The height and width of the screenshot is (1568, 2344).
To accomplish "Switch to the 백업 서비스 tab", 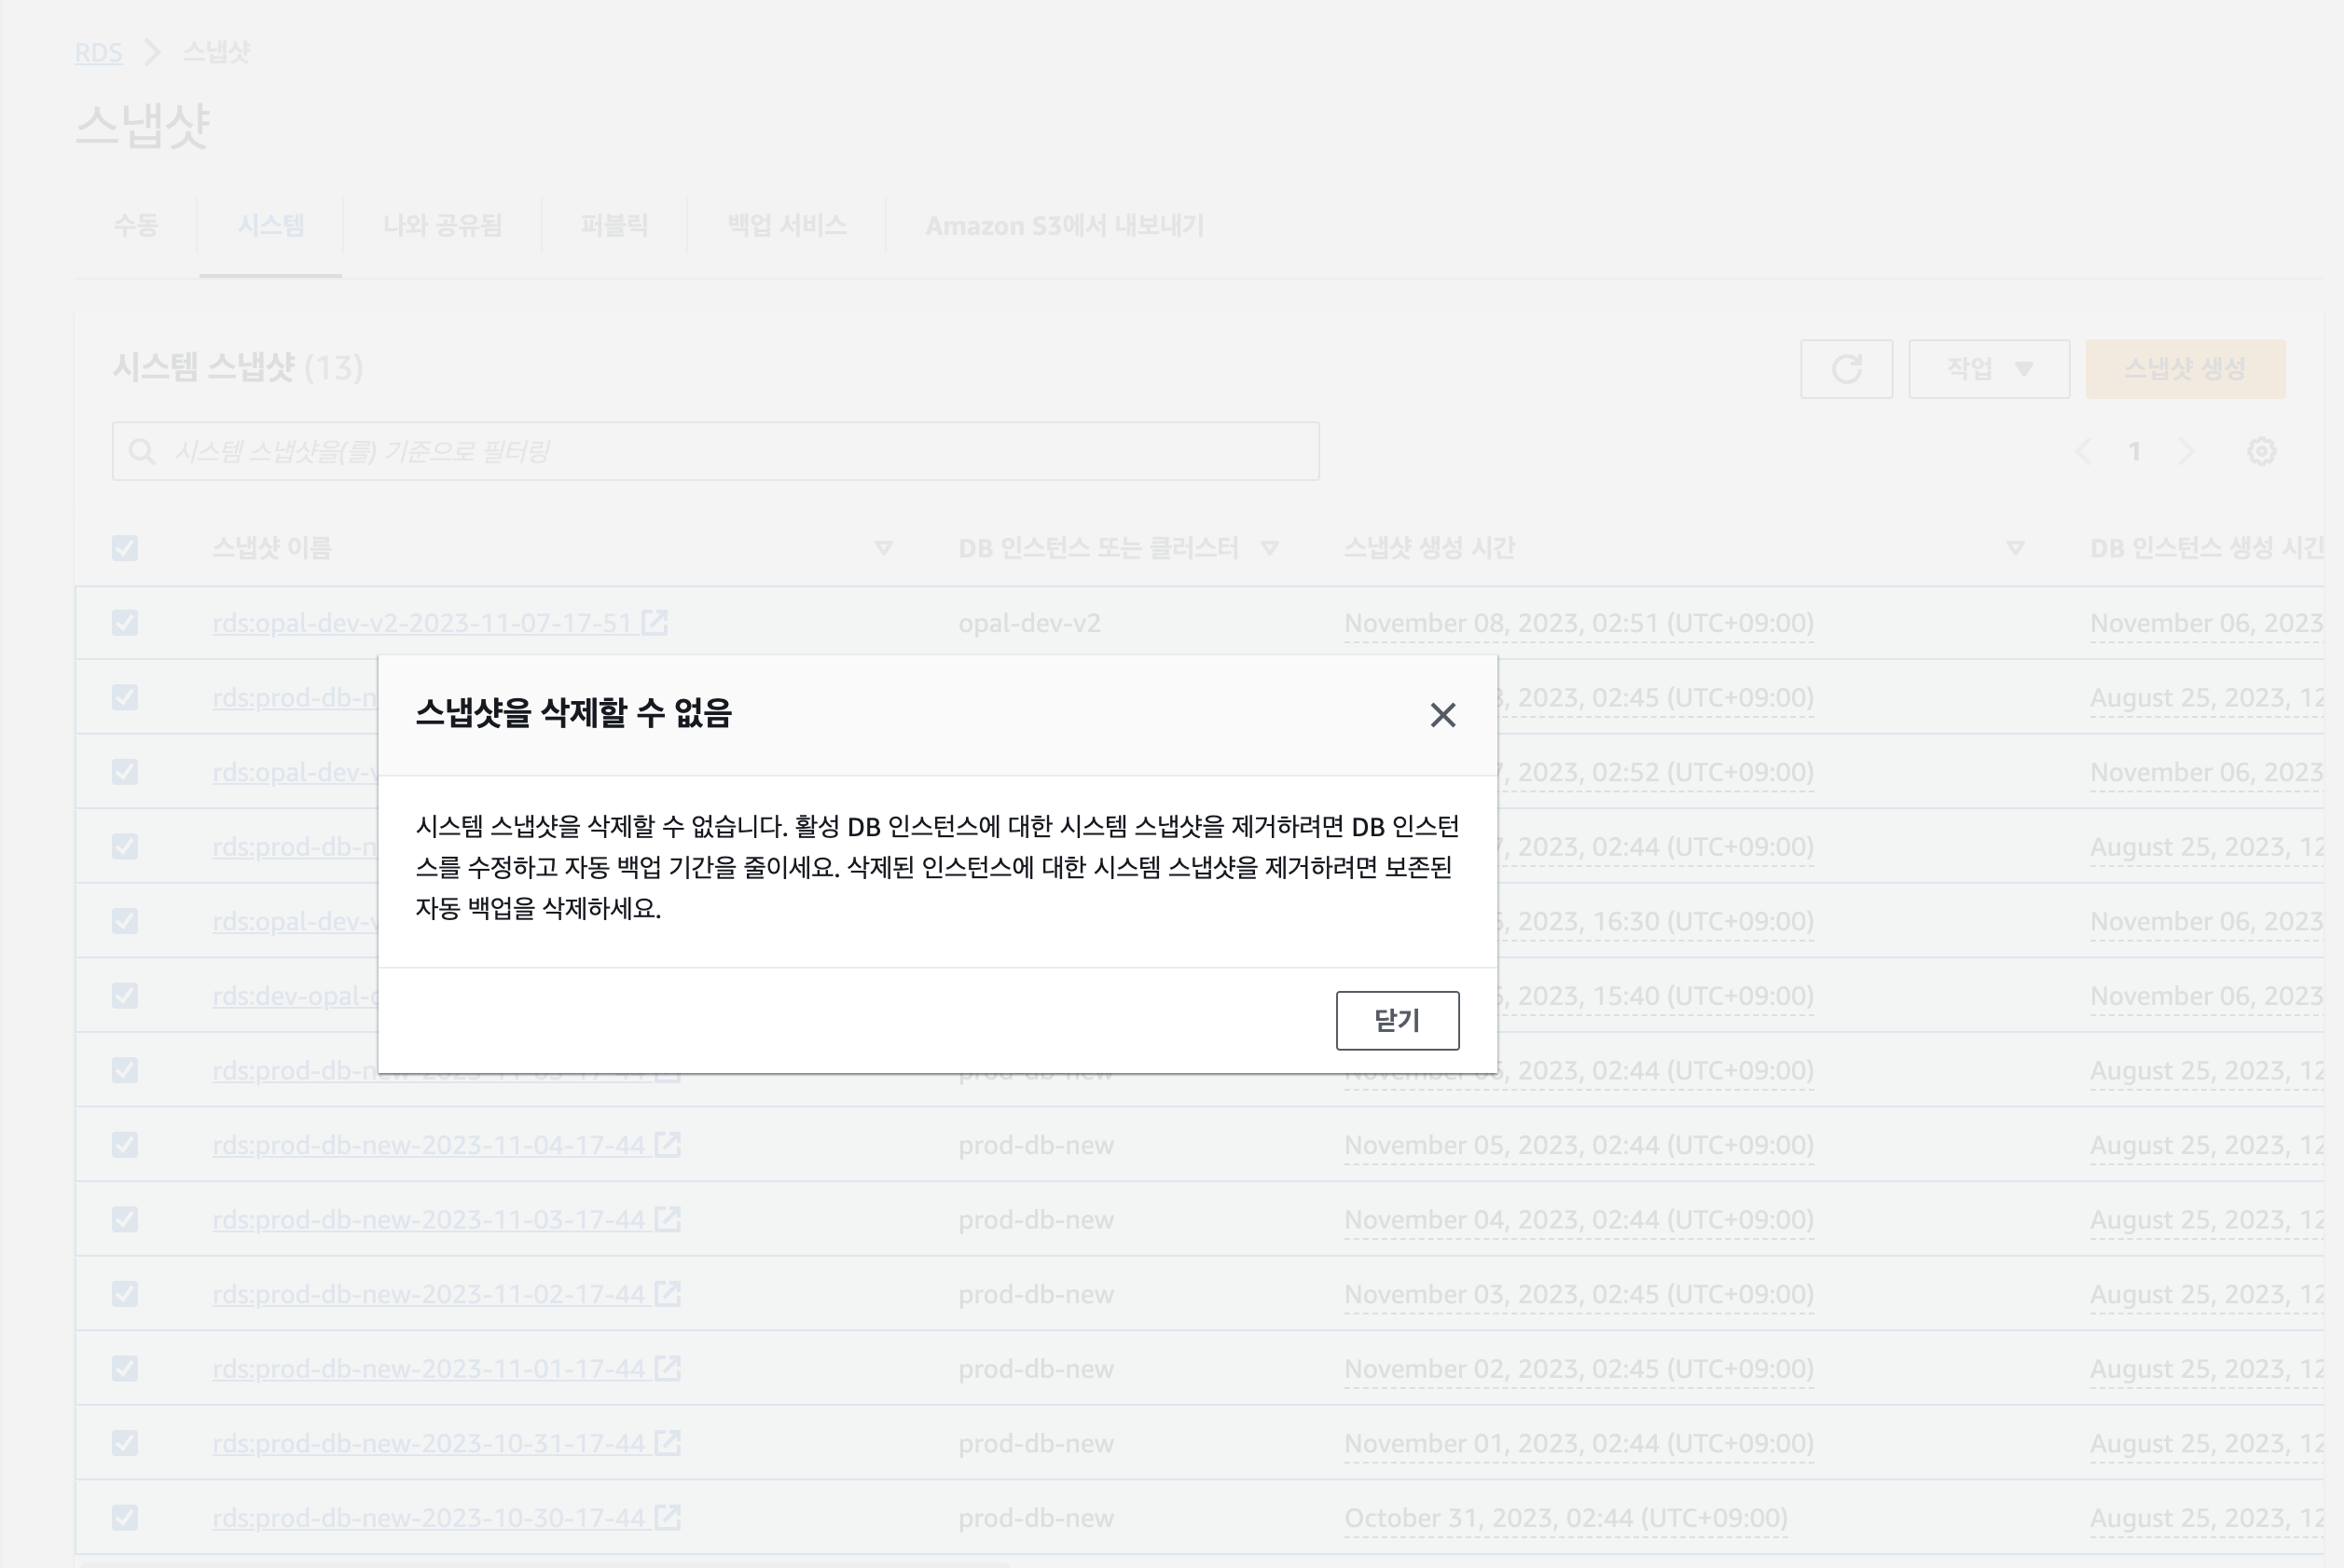I will click(786, 226).
